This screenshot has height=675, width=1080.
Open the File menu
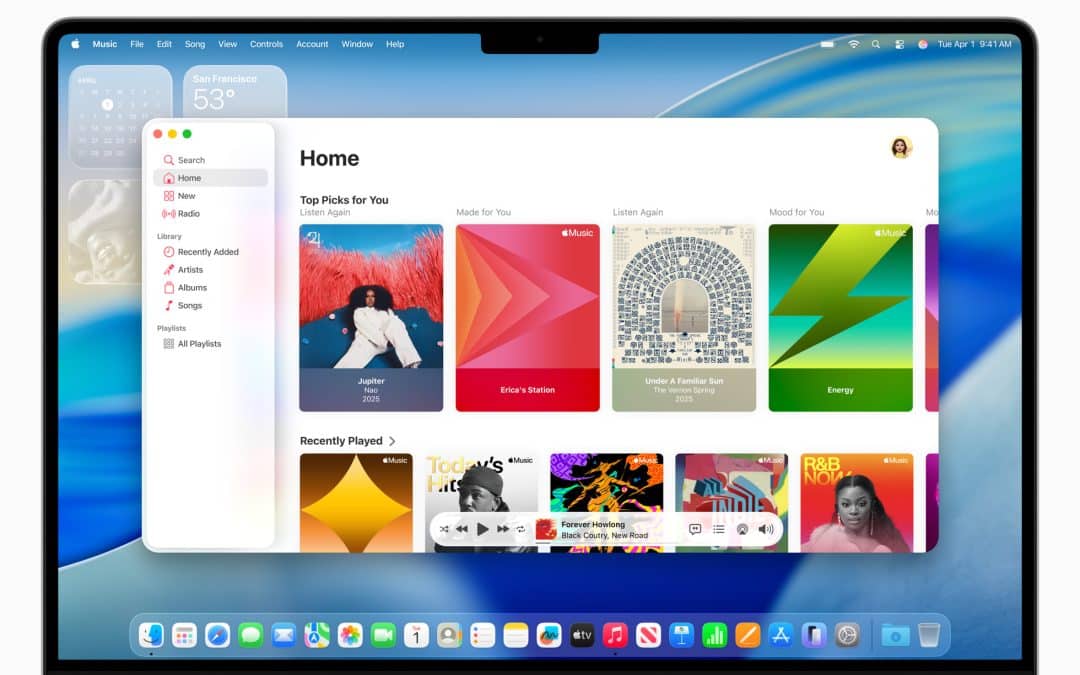(x=137, y=43)
